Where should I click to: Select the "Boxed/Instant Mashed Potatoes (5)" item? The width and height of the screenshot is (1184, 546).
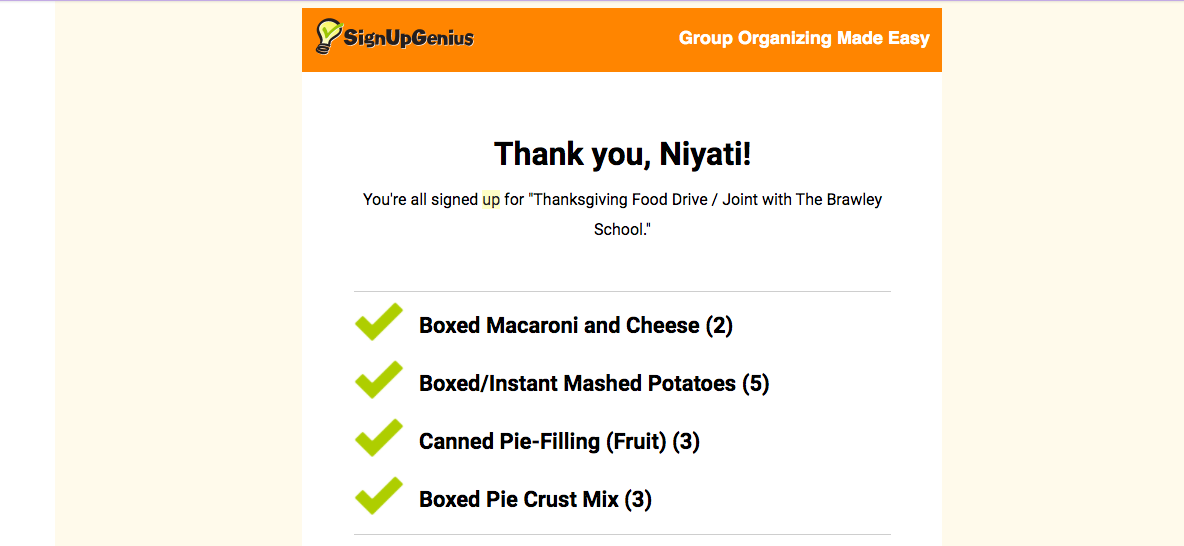tap(593, 384)
